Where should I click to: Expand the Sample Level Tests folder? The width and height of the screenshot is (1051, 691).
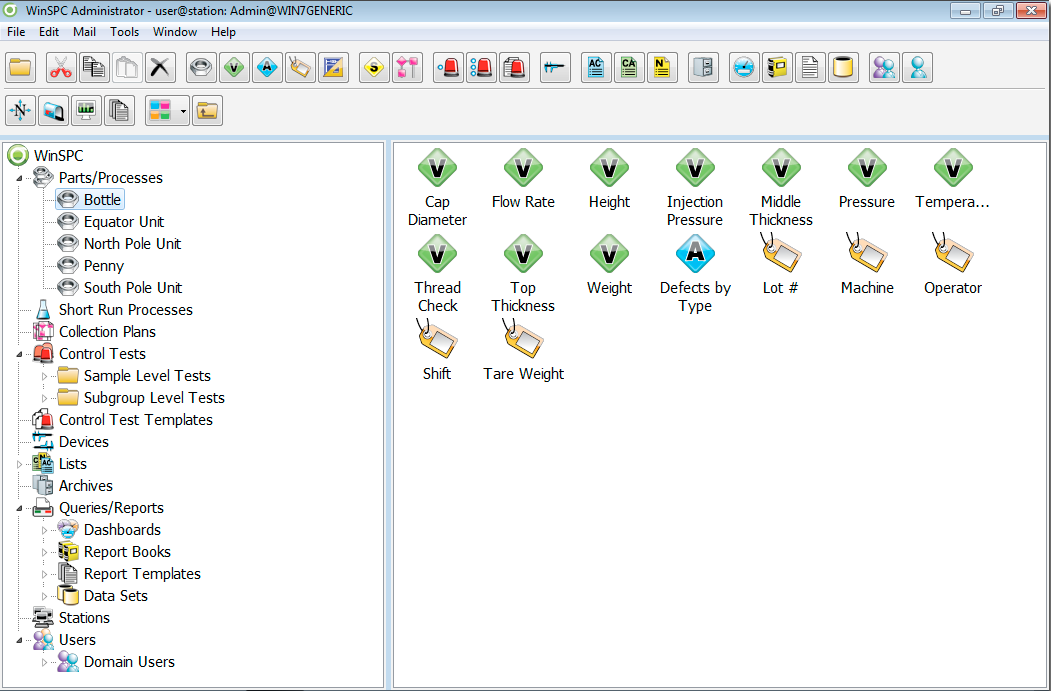tap(45, 377)
